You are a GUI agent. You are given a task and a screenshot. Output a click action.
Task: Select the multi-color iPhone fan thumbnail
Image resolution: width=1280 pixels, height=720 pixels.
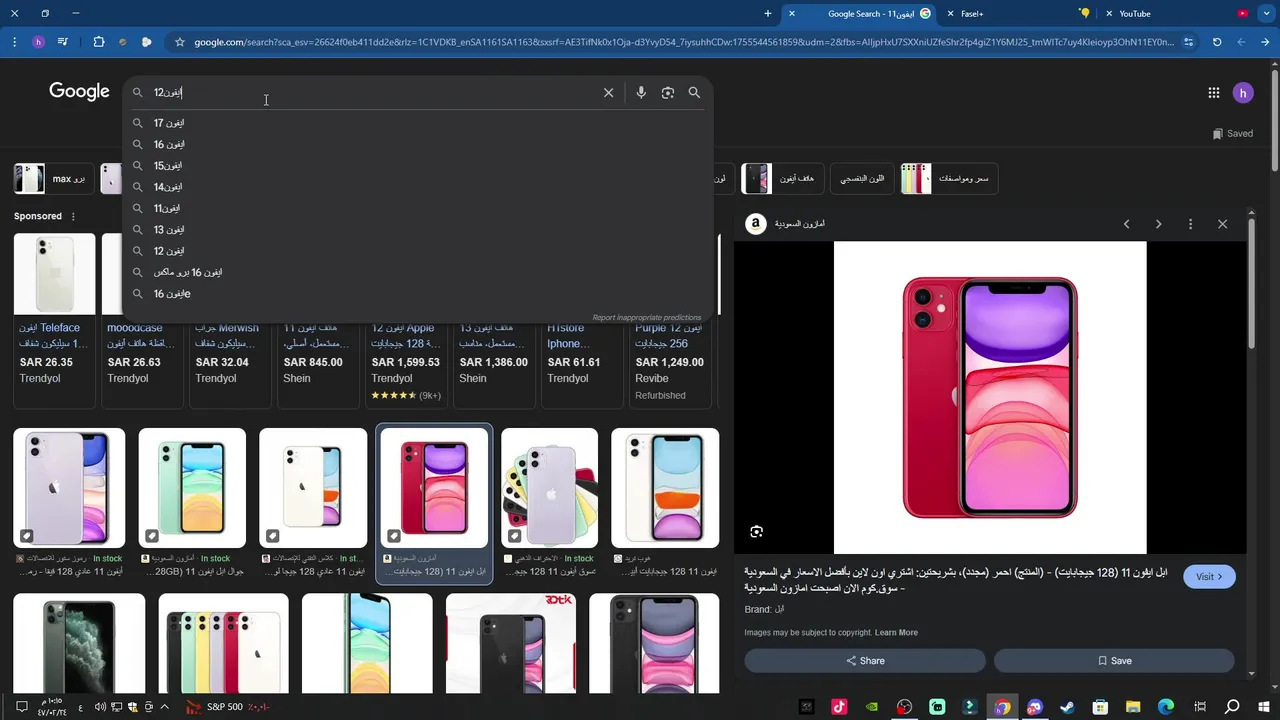pyautogui.click(x=549, y=488)
